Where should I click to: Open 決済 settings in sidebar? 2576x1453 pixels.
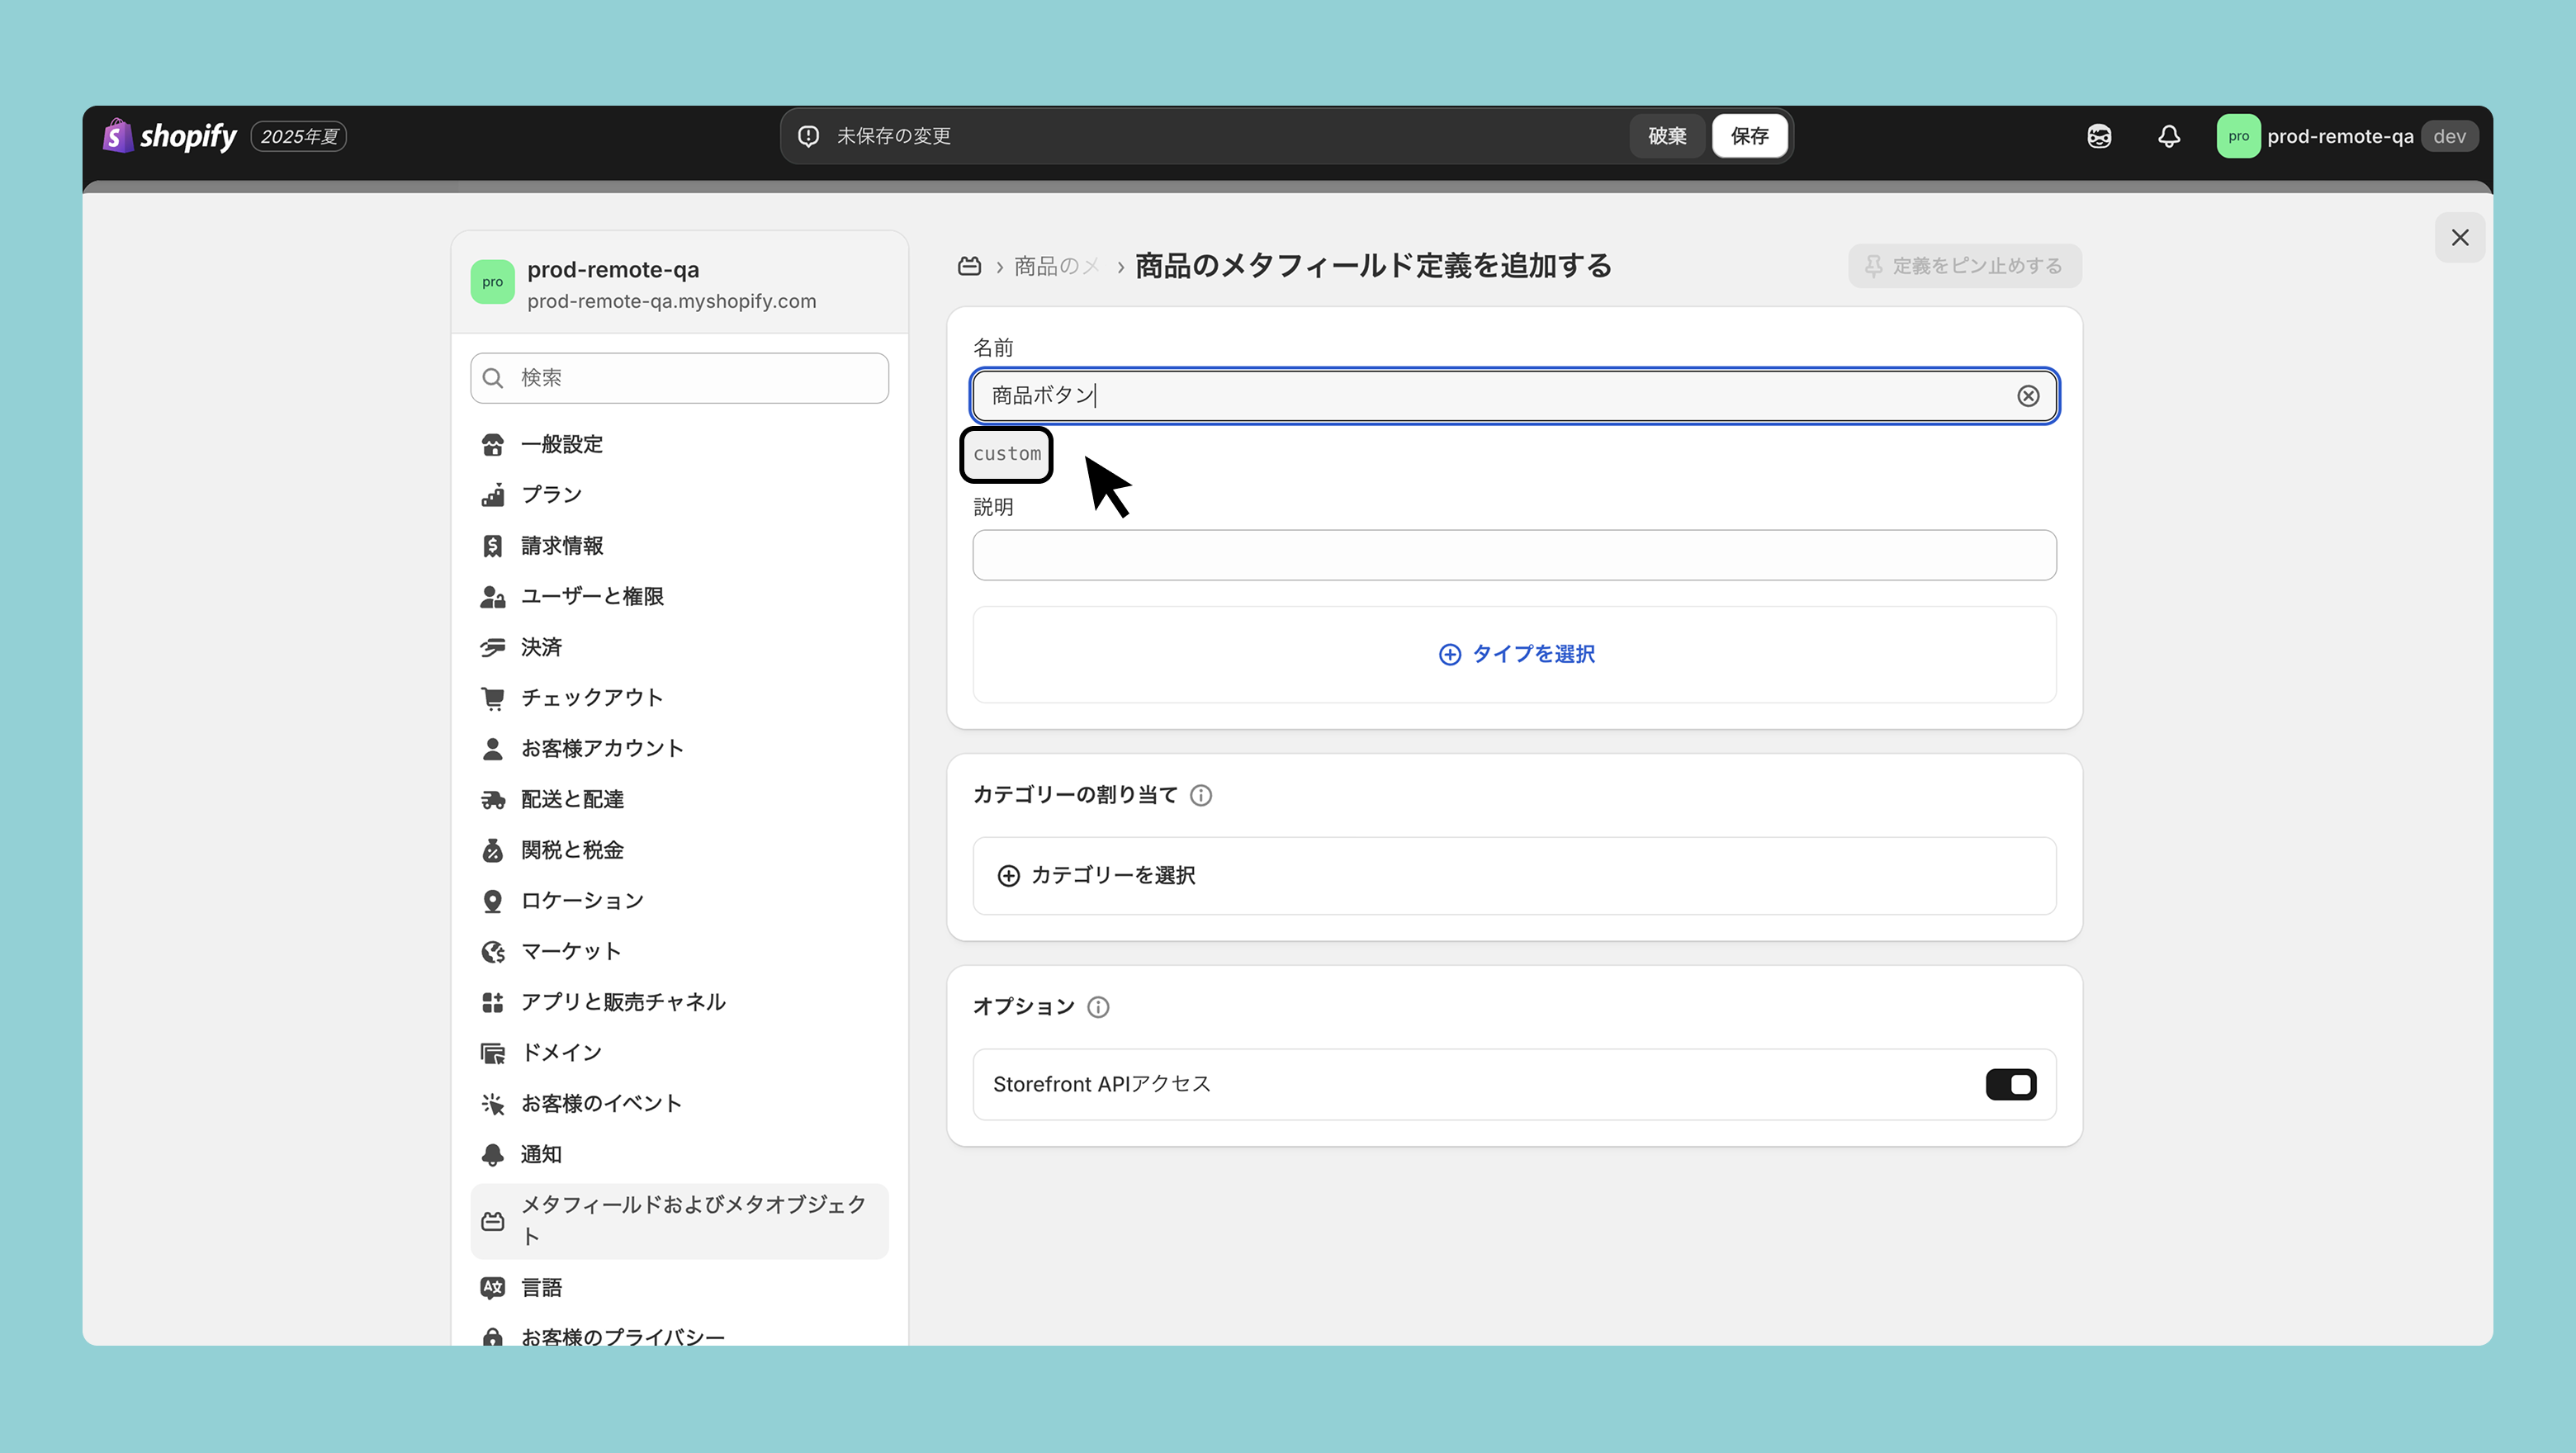coord(541,648)
